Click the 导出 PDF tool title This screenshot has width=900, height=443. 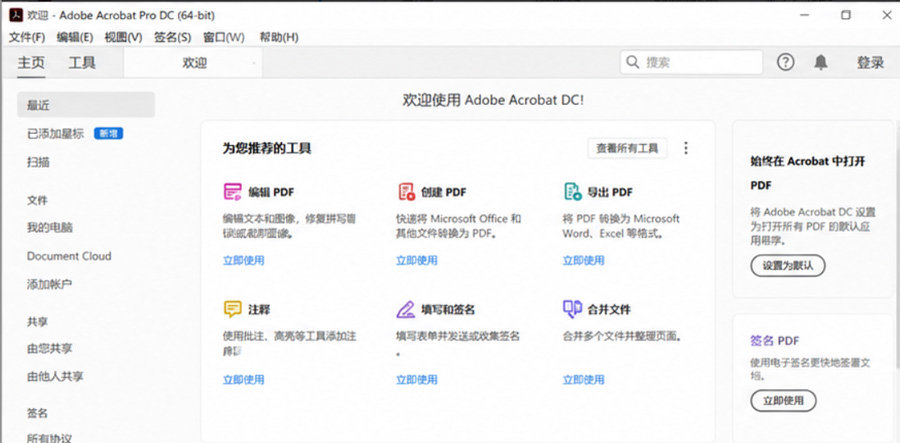(610, 192)
